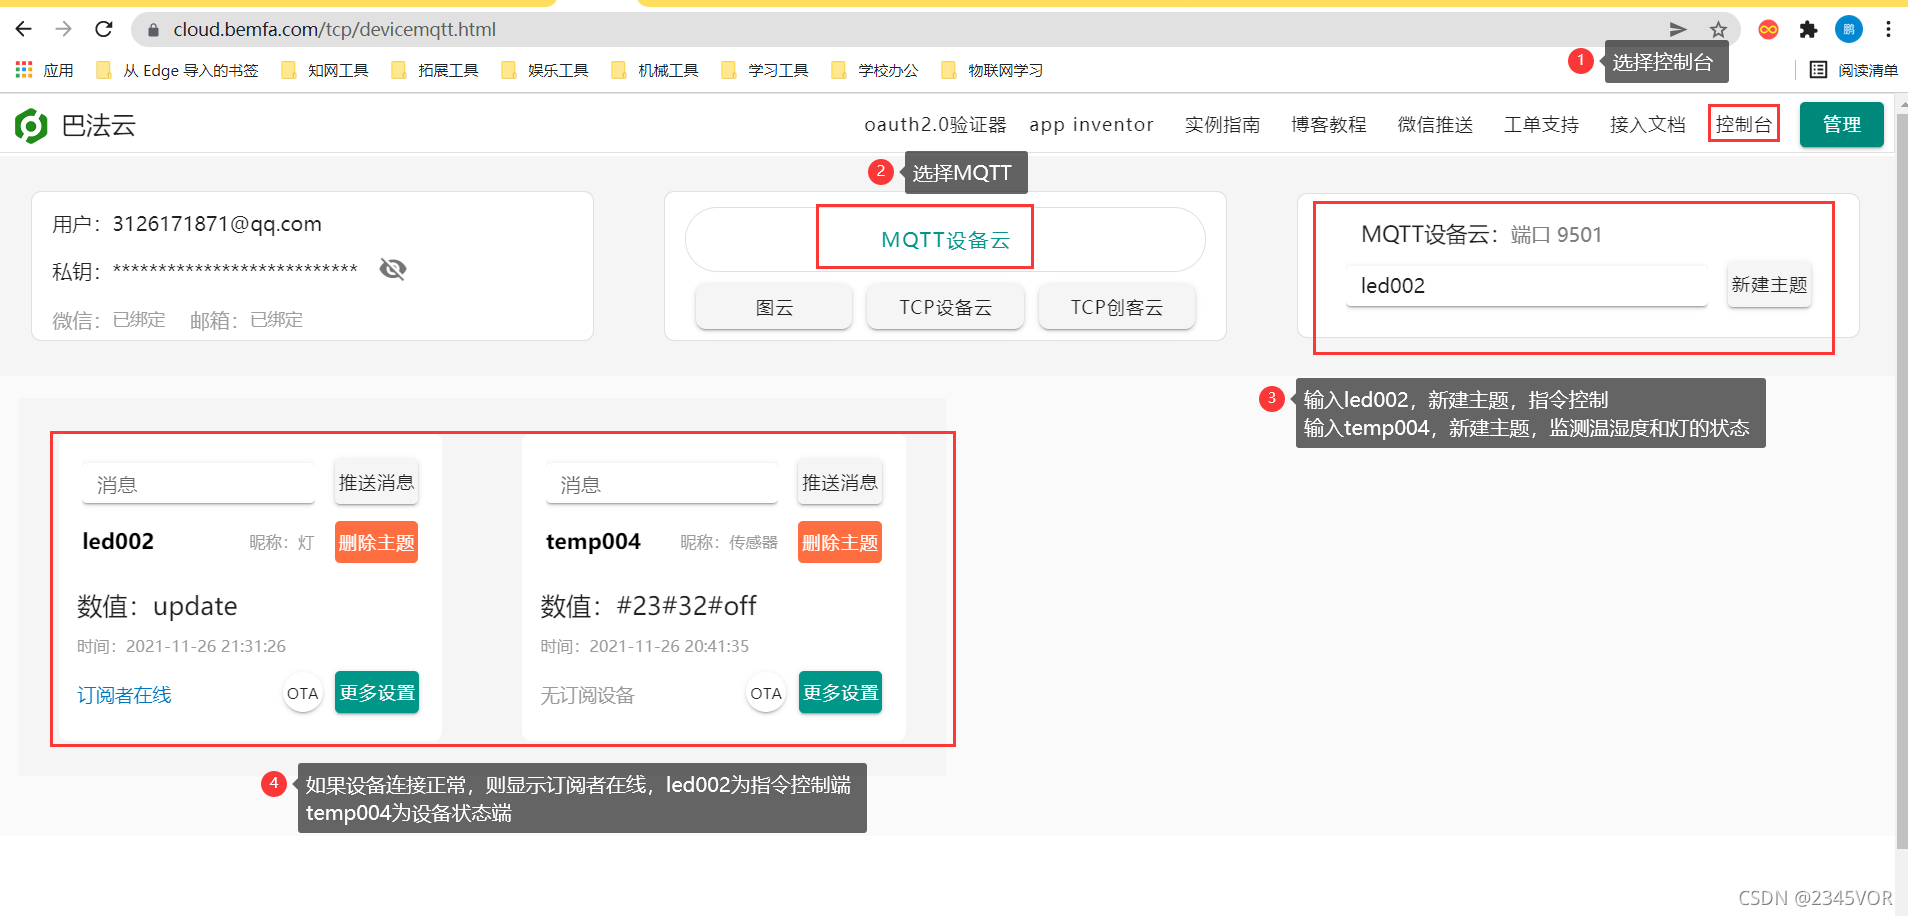Switch to the TCP创客云 tab
The height and width of the screenshot is (916, 1908).
click(x=1116, y=307)
